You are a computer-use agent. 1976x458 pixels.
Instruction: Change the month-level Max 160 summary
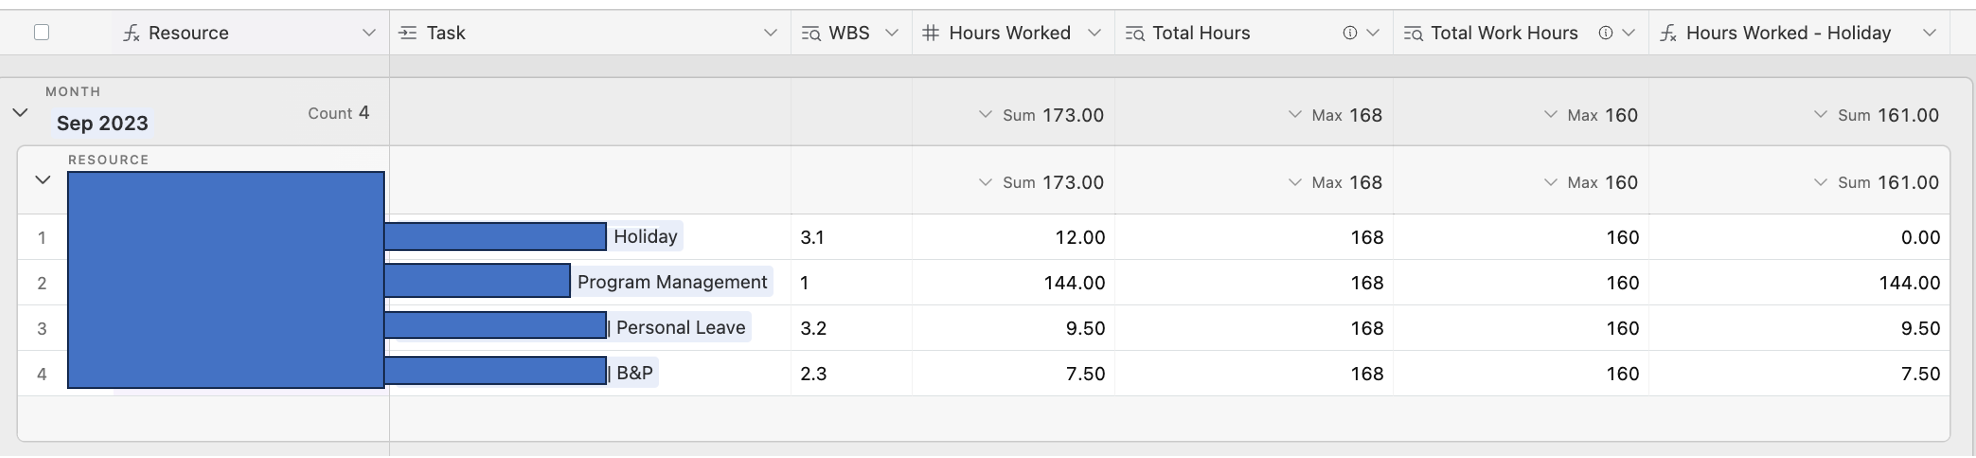coord(1591,115)
